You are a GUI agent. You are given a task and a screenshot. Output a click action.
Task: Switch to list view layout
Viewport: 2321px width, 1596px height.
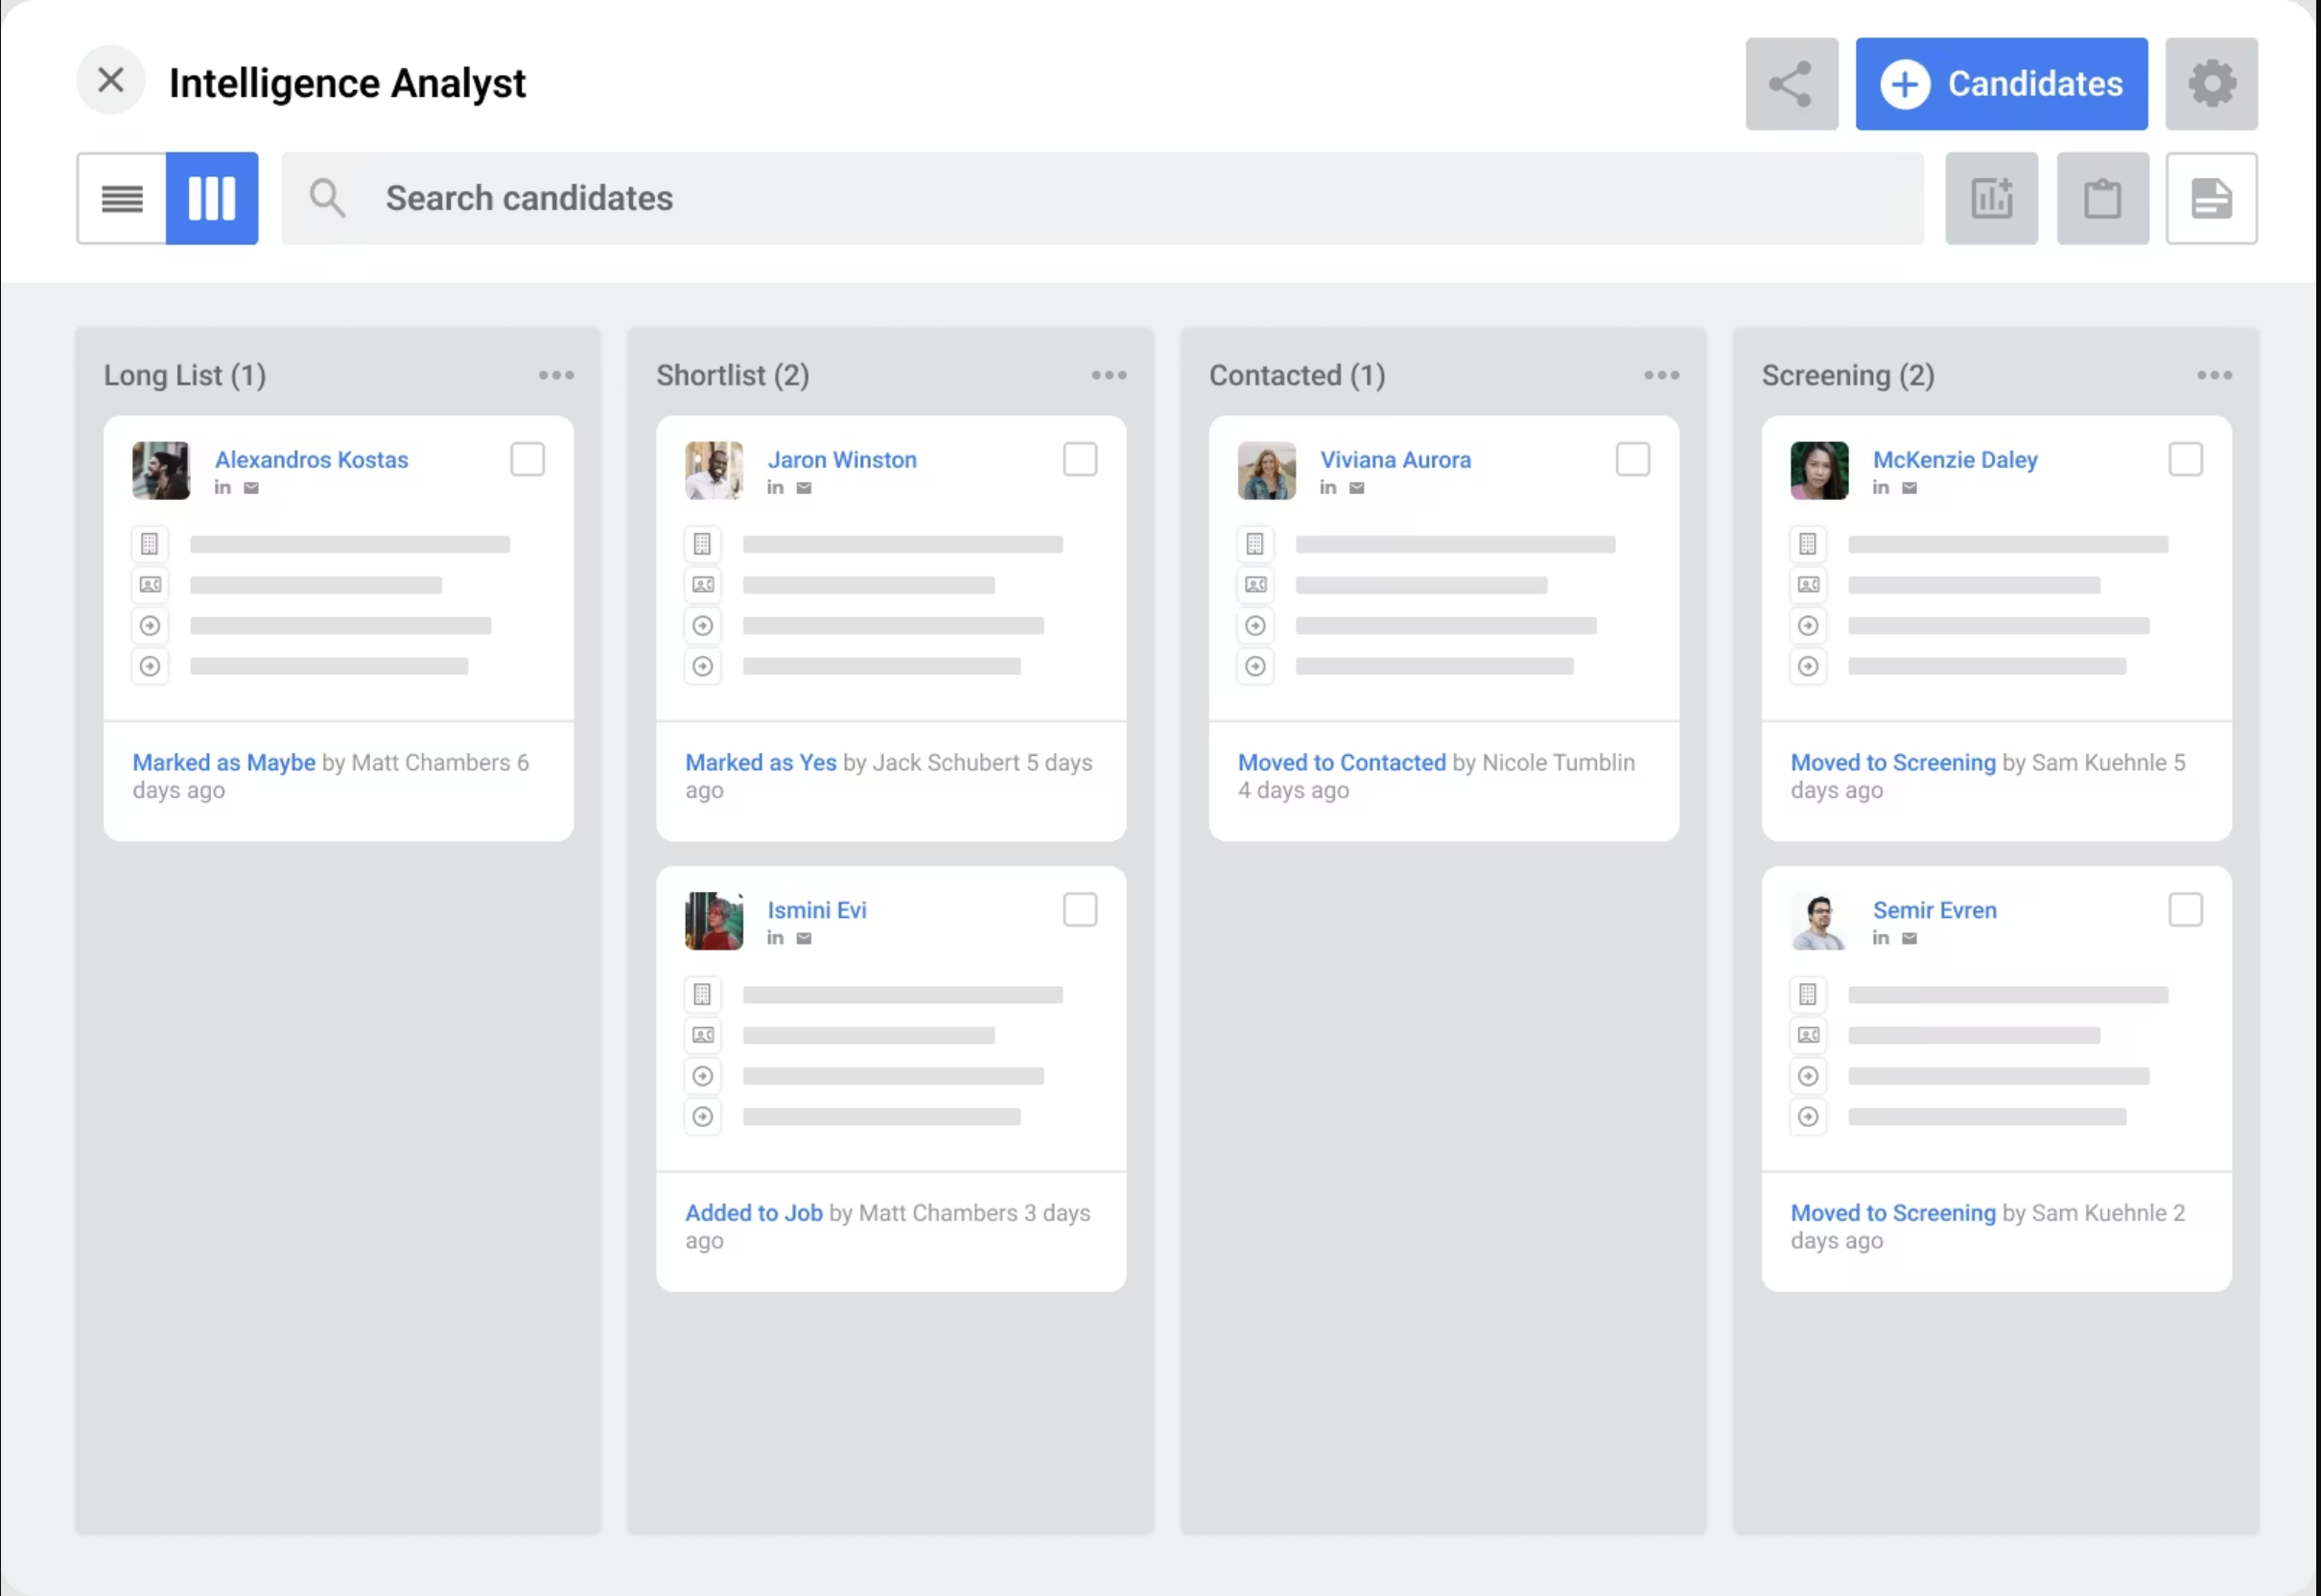pyautogui.click(x=122, y=198)
